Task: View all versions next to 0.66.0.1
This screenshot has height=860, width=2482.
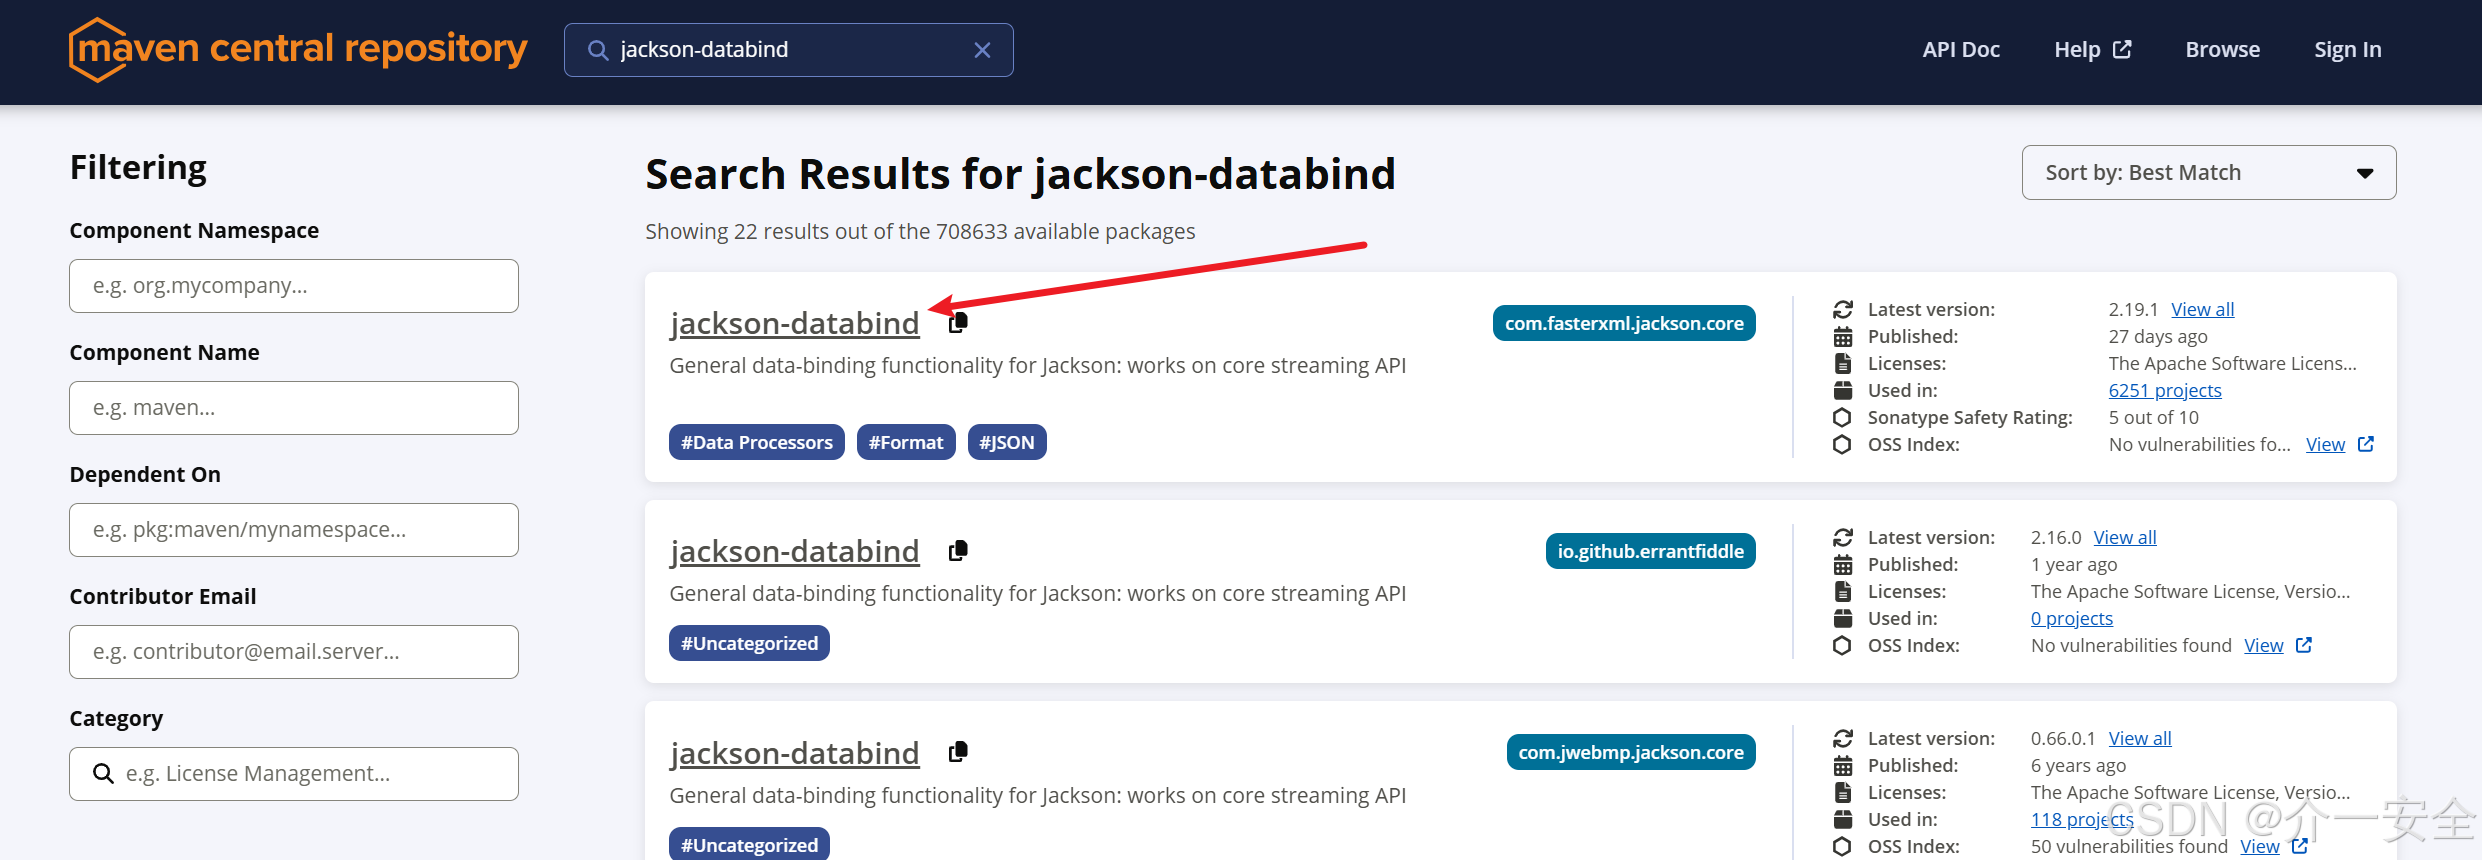Action: [2140, 738]
